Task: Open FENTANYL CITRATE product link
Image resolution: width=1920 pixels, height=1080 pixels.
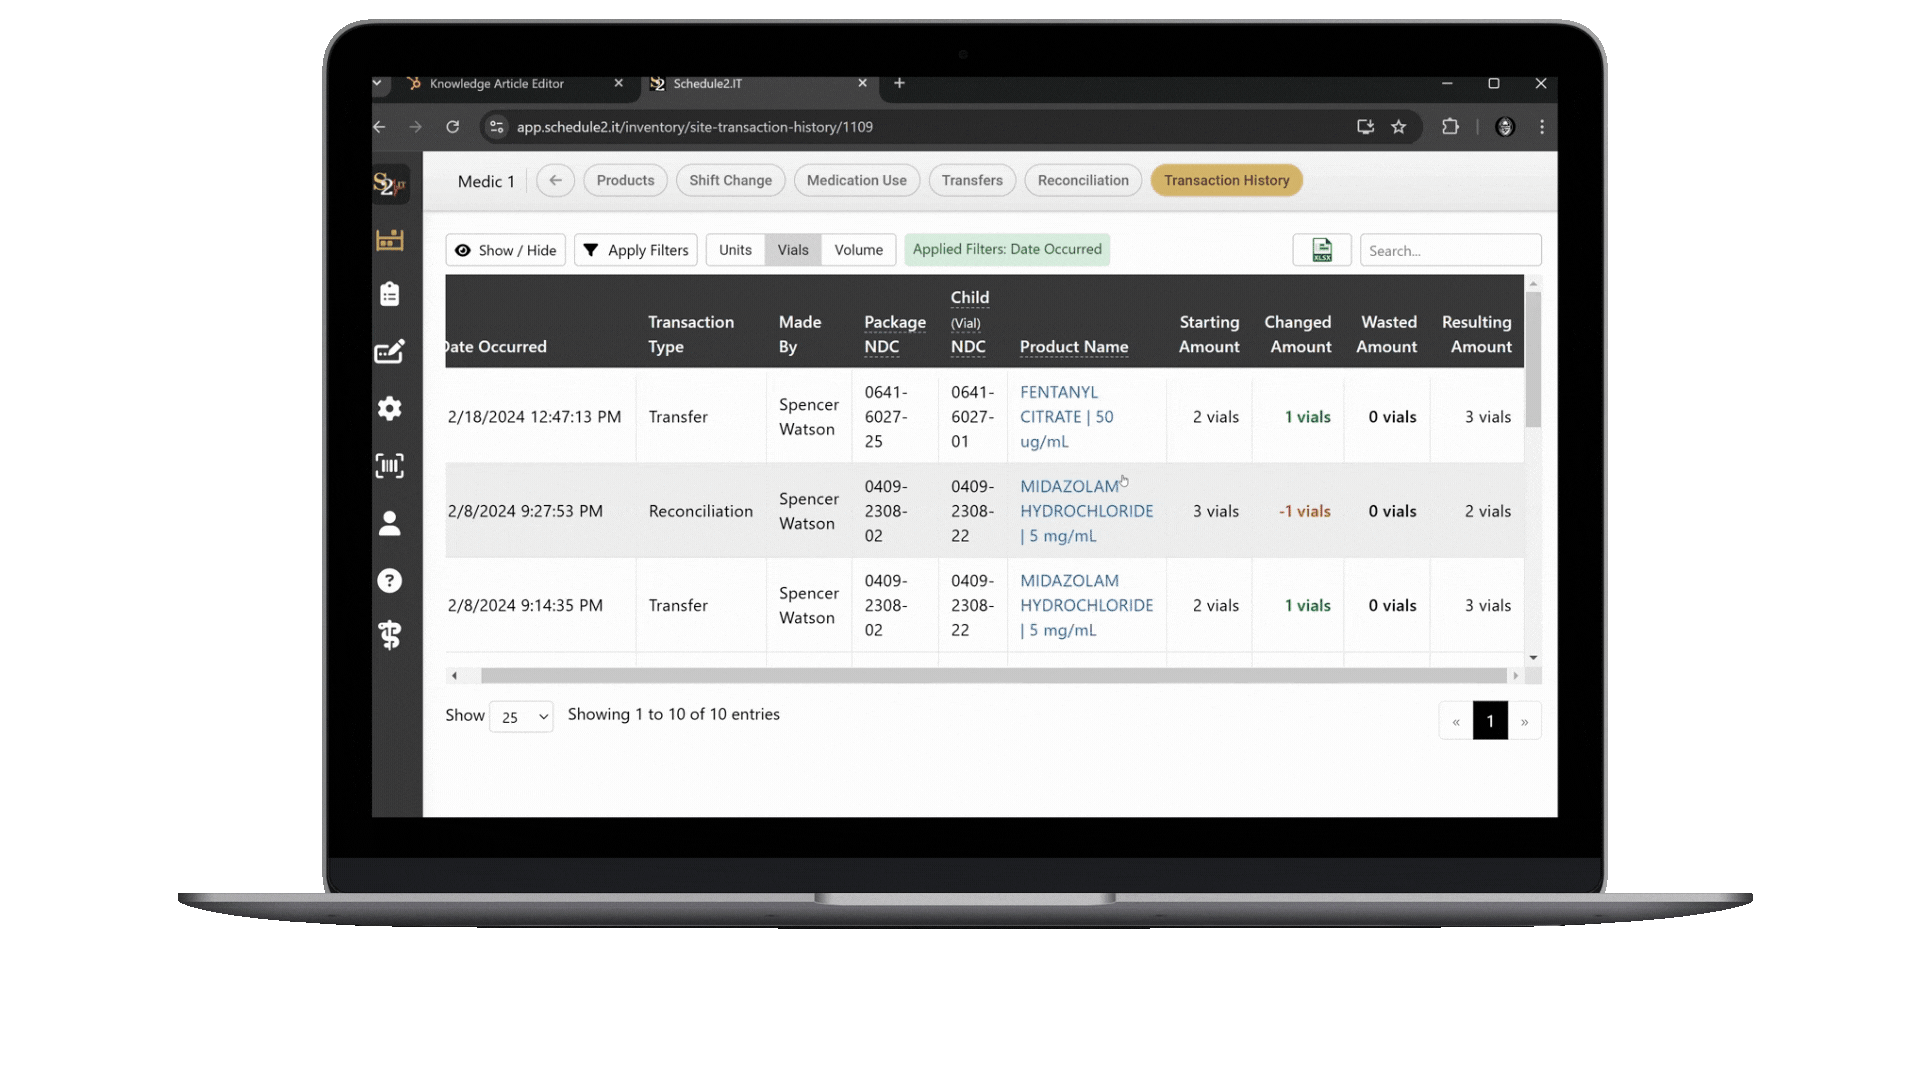Action: [x=1066, y=417]
